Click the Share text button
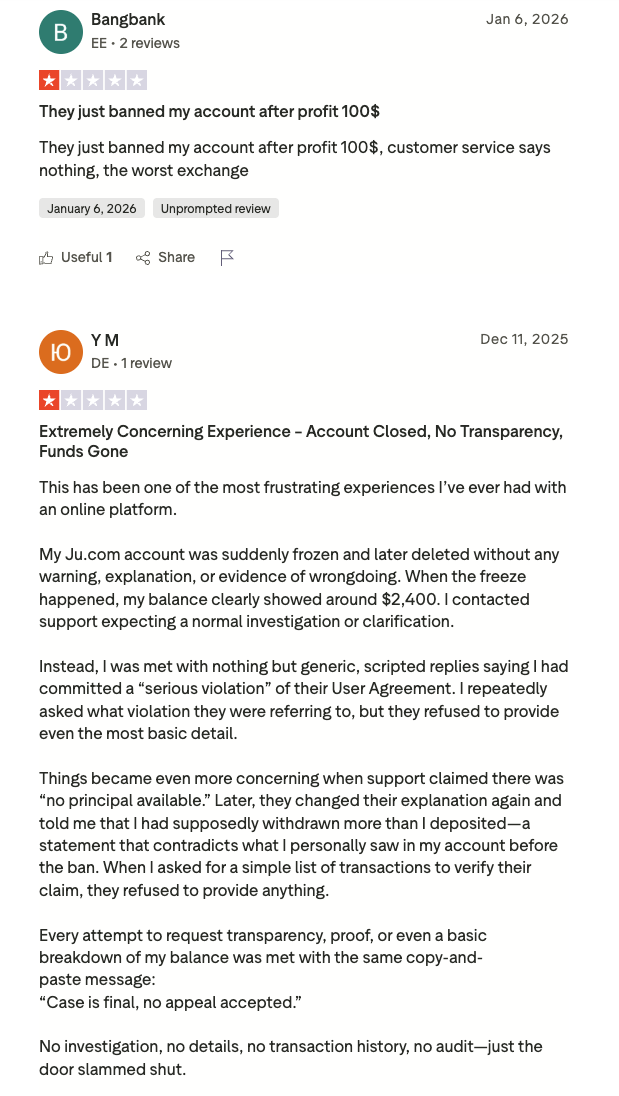Image resolution: width=619 pixels, height=1096 pixels. [x=176, y=257]
